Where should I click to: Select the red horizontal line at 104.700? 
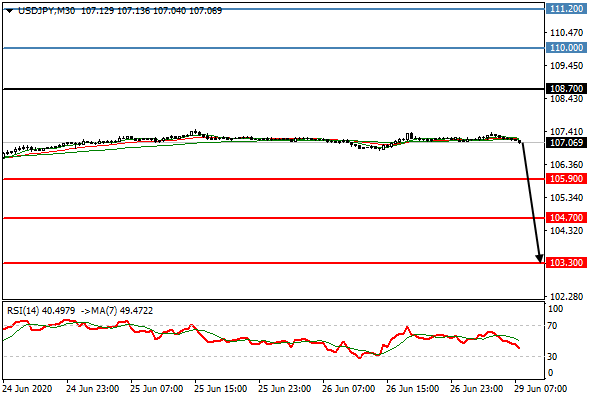click(274, 218)
